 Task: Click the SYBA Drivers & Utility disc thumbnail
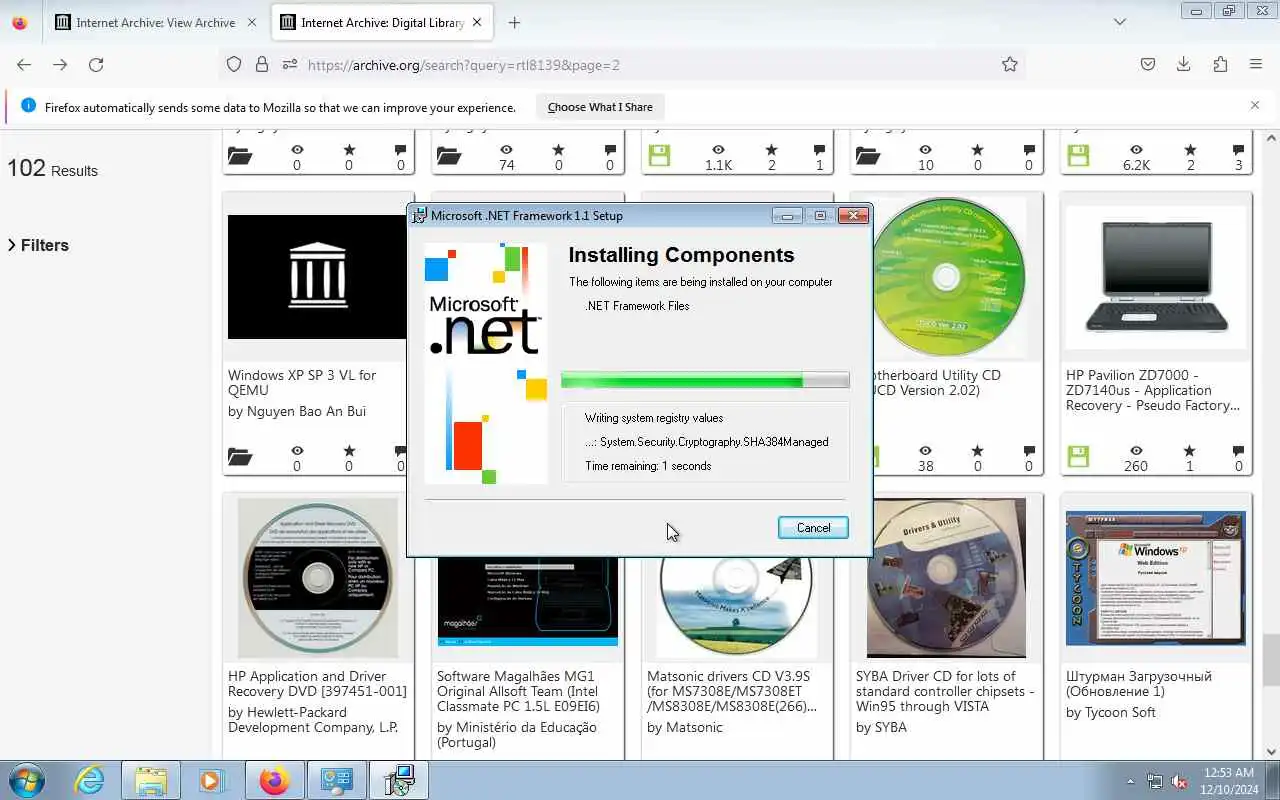click(946, 578)
